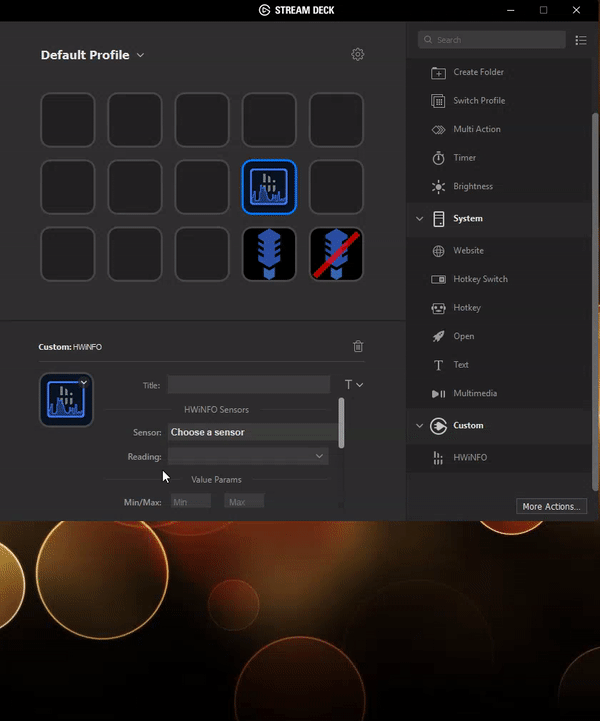Open the profile settings gear icon

357,54
